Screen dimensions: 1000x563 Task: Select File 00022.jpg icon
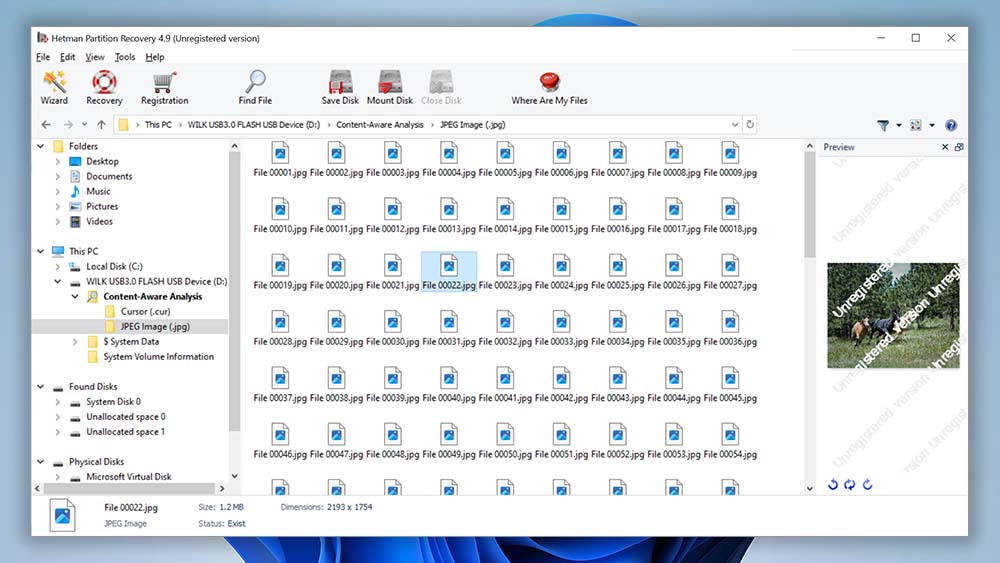coord(449,266)
